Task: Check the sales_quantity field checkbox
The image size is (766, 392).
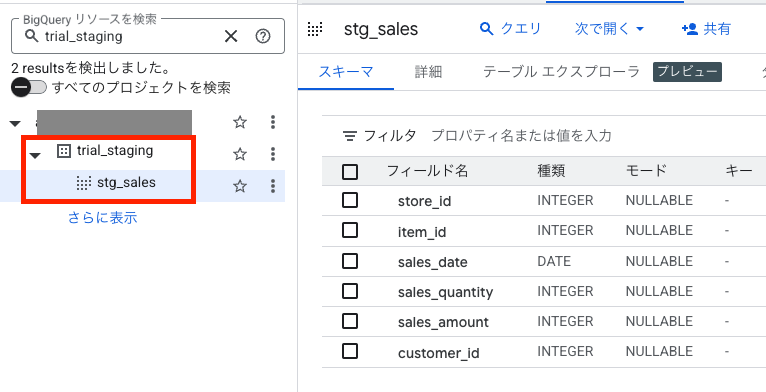Action: point(350,291)
